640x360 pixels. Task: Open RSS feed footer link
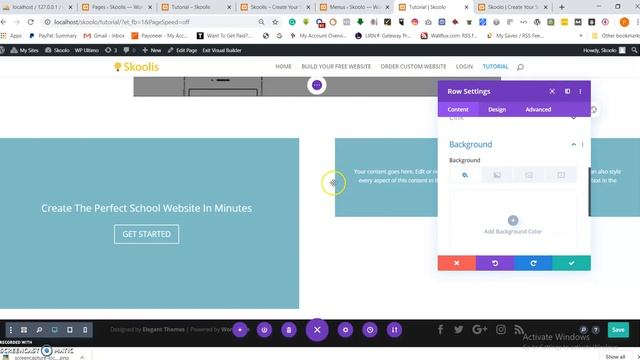[x=519, y=329]
